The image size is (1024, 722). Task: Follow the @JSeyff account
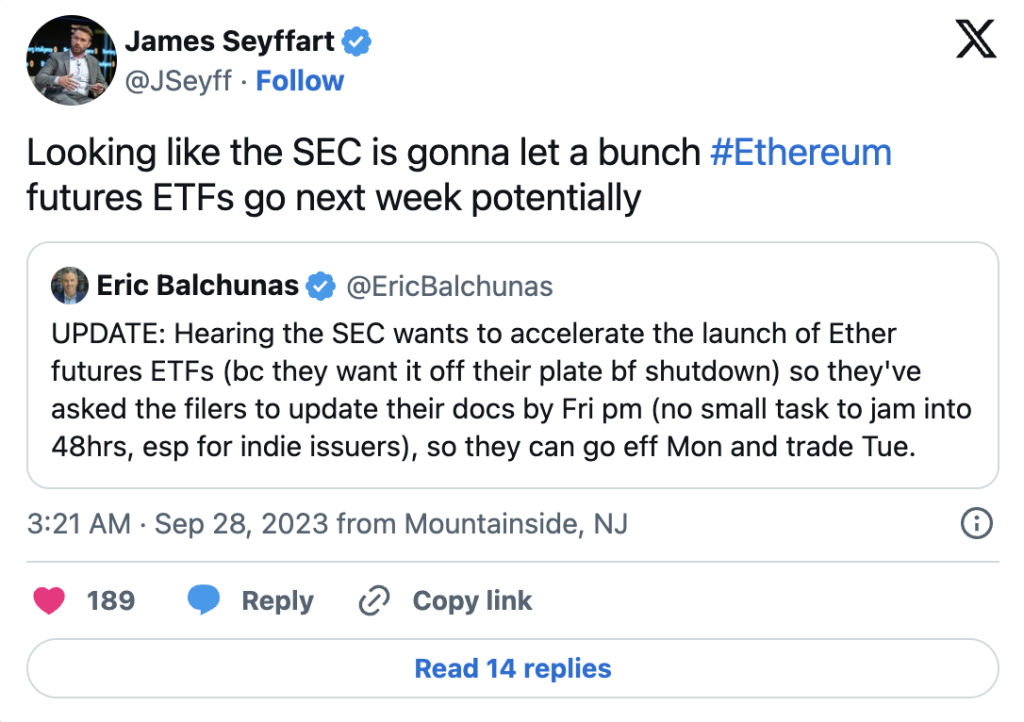tap(299, 81)
